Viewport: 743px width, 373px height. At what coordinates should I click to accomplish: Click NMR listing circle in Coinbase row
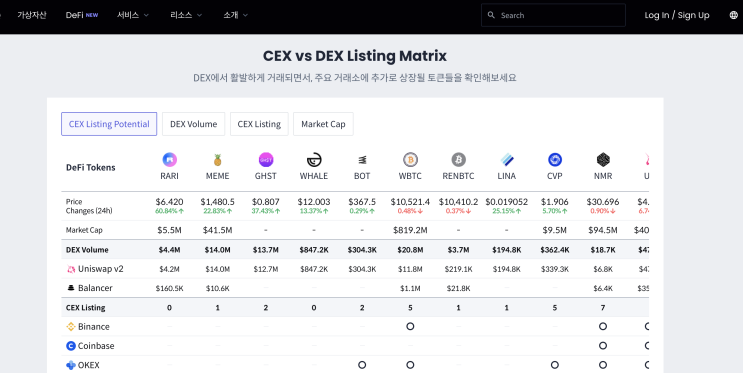[603, 346]
